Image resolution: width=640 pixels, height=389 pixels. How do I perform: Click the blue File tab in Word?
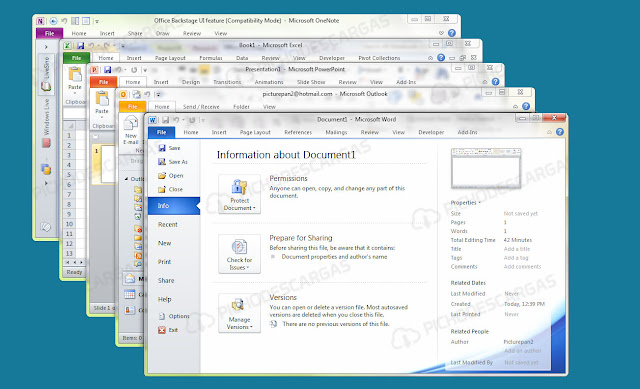point(162,132)
